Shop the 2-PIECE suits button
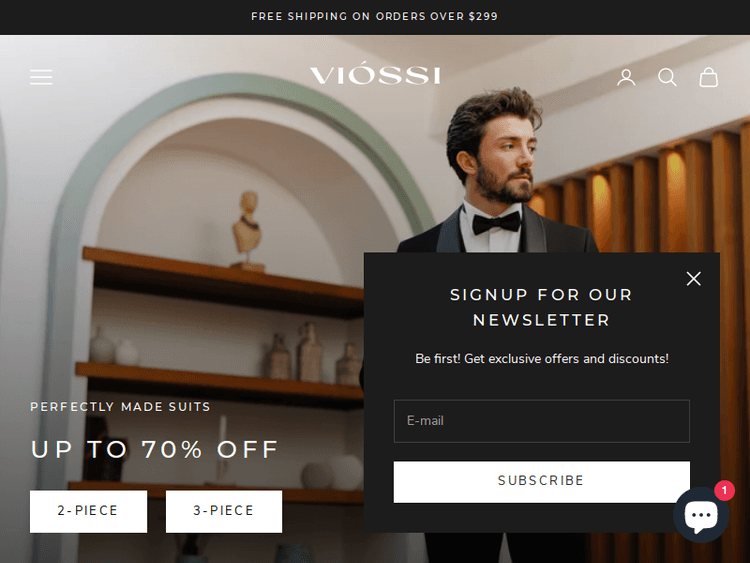750x563 pixels. (x=88, y=511)
